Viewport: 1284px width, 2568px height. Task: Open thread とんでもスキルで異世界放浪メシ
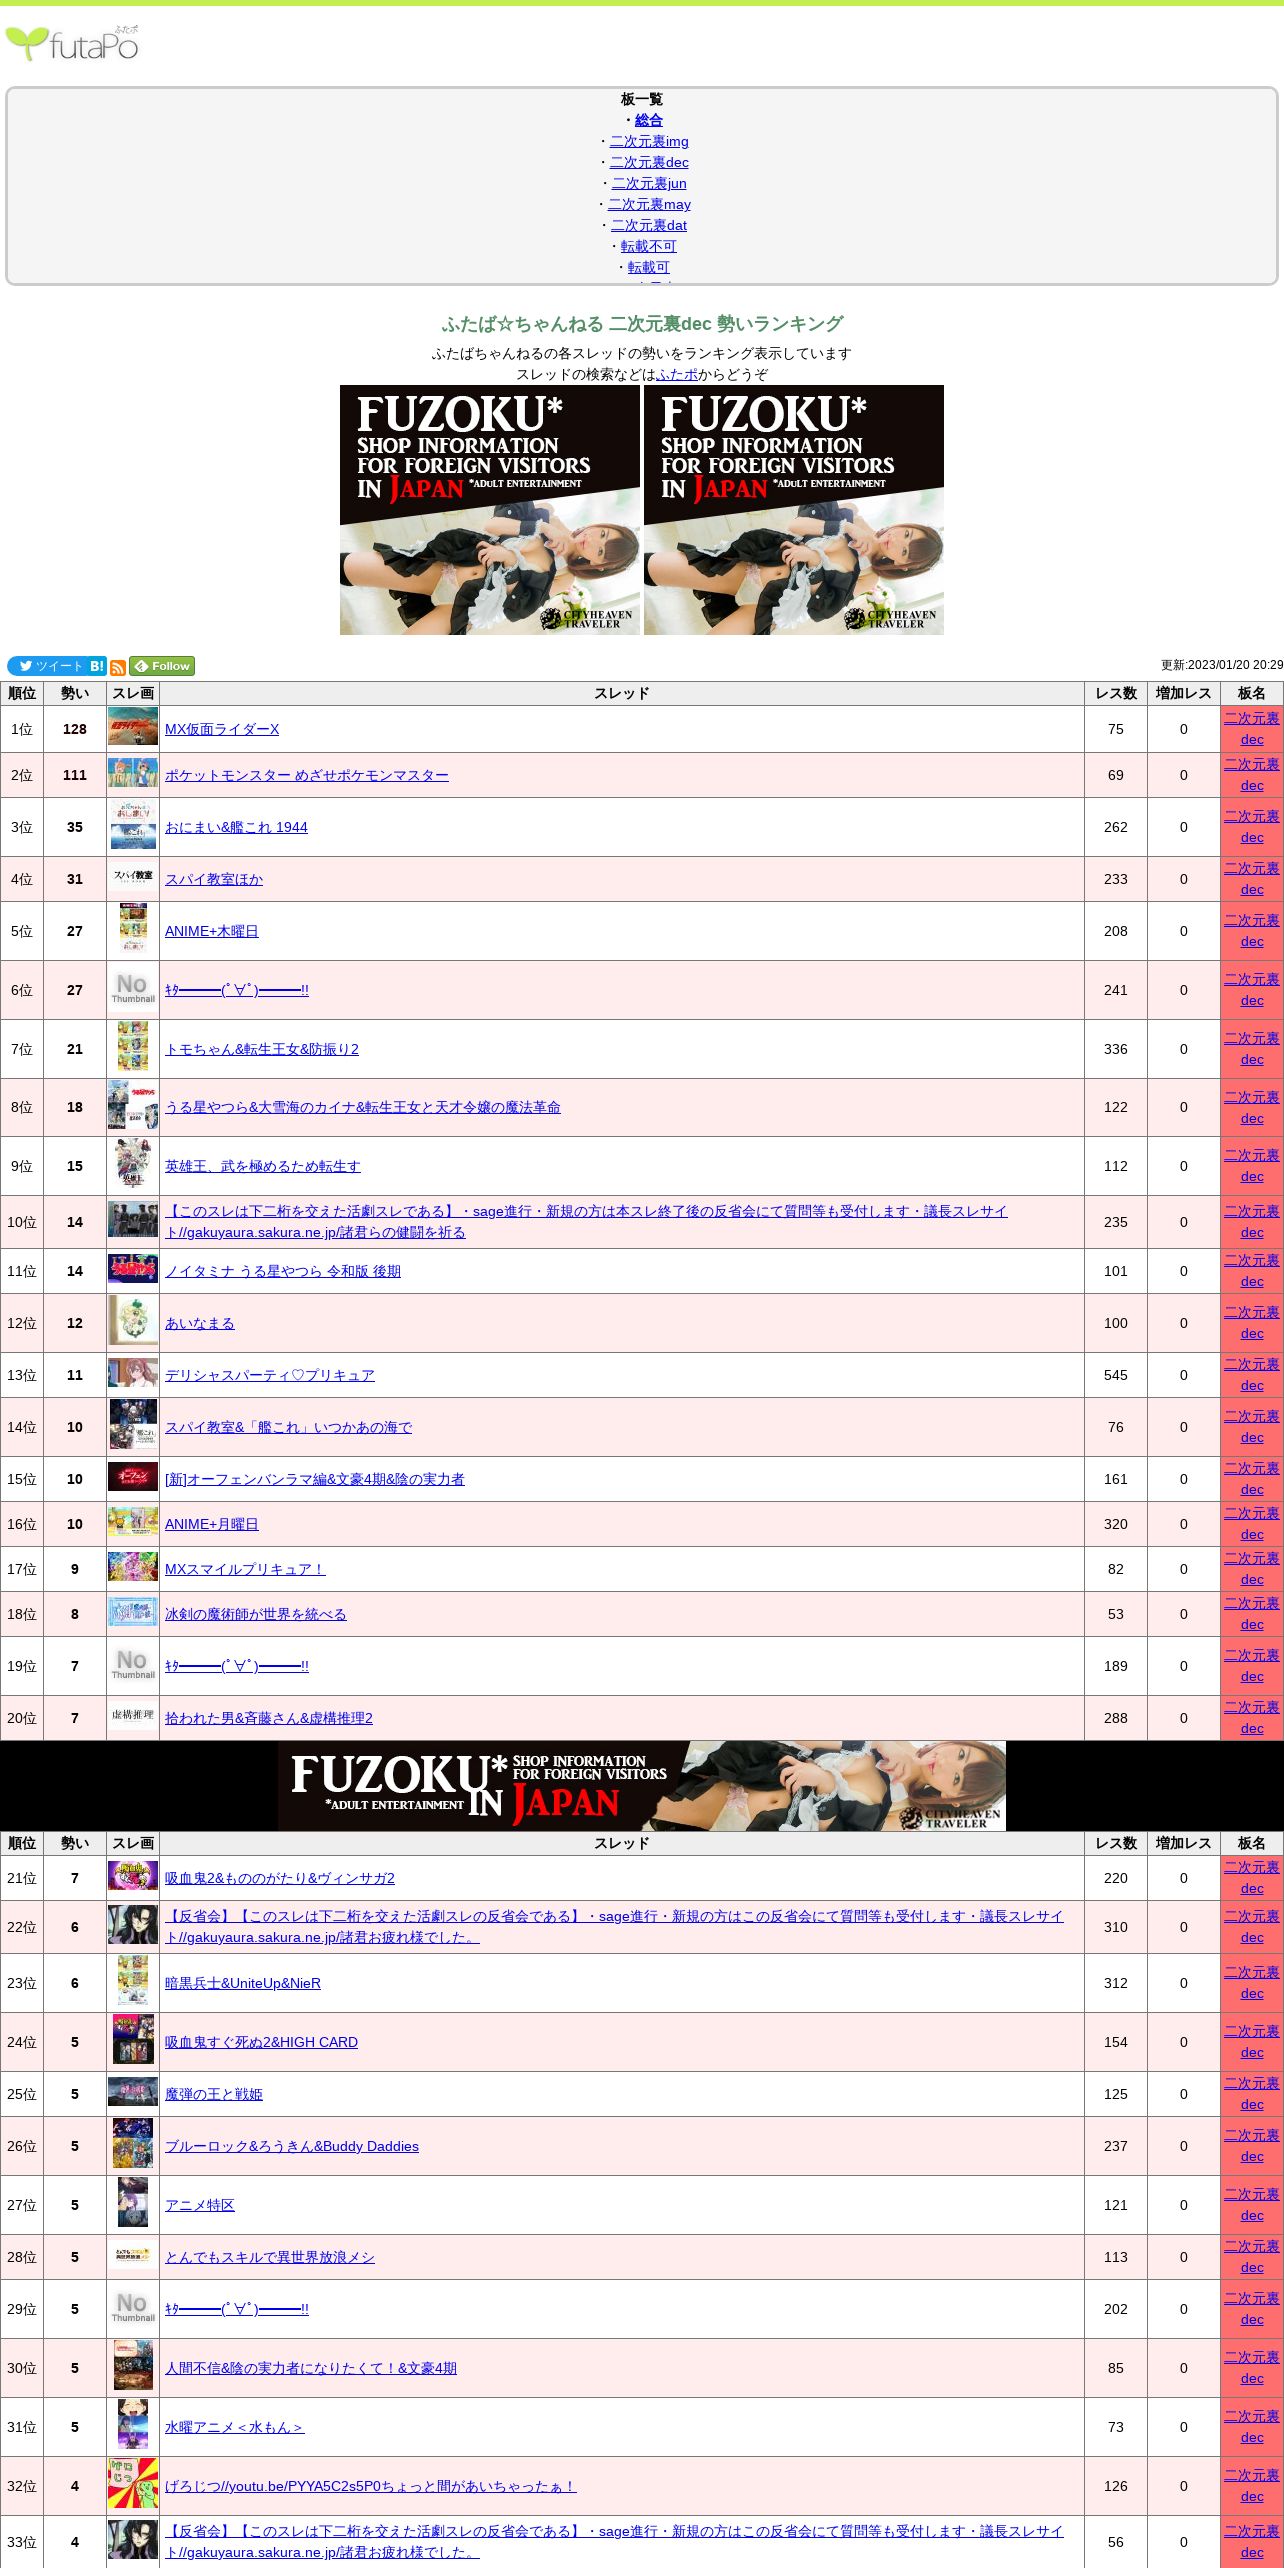(270, 2257)
